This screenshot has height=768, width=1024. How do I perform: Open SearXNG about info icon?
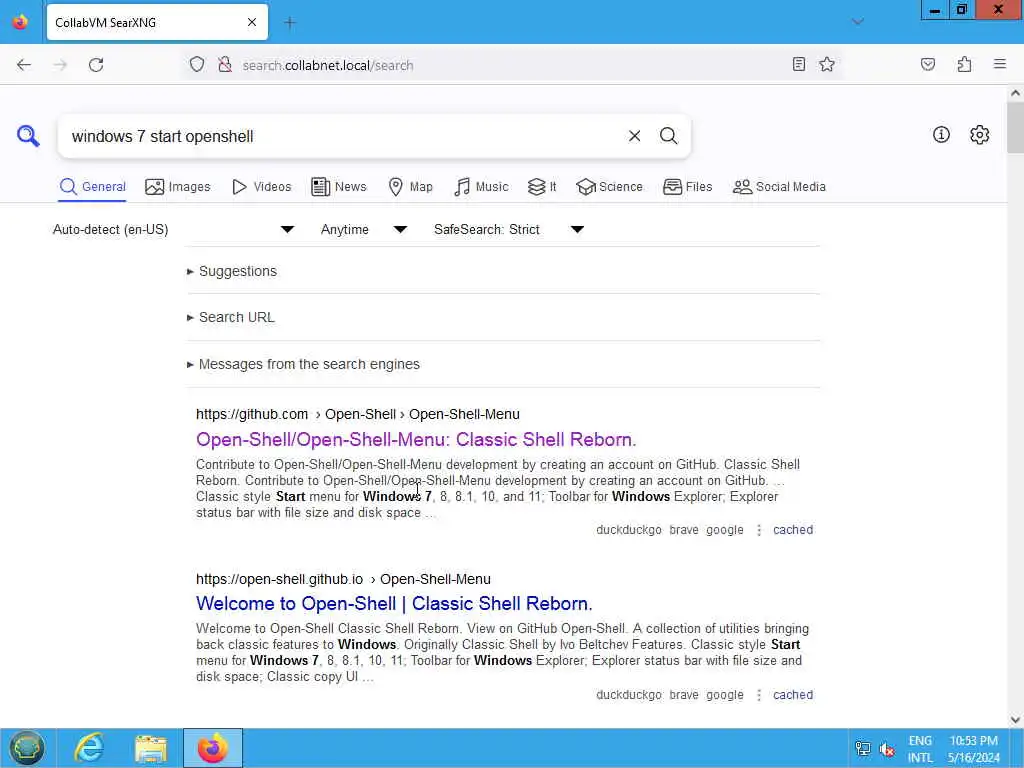941,135
